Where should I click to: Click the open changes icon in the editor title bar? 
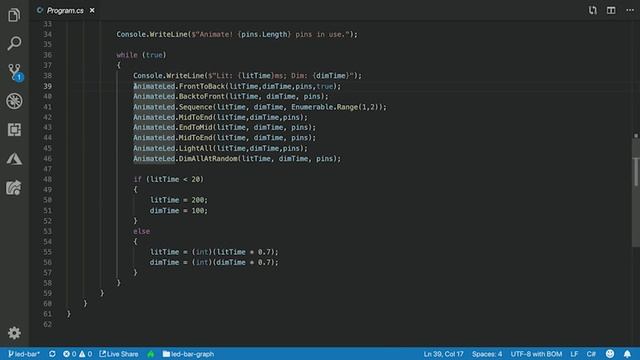click(x=593, y=11)
